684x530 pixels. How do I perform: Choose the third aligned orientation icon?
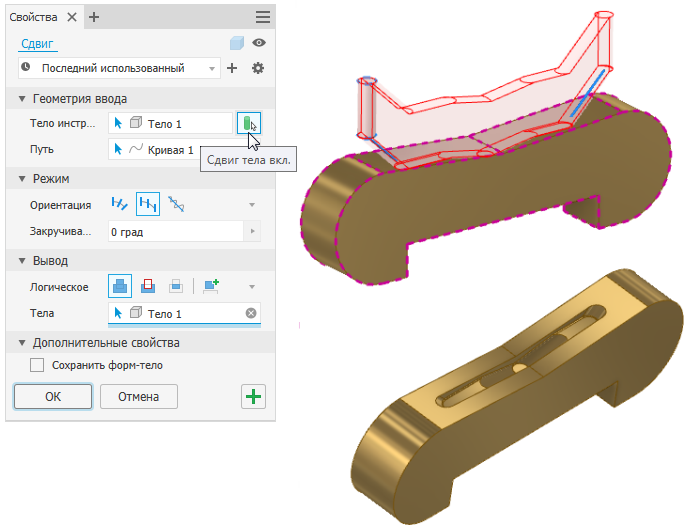pos(176,204)
